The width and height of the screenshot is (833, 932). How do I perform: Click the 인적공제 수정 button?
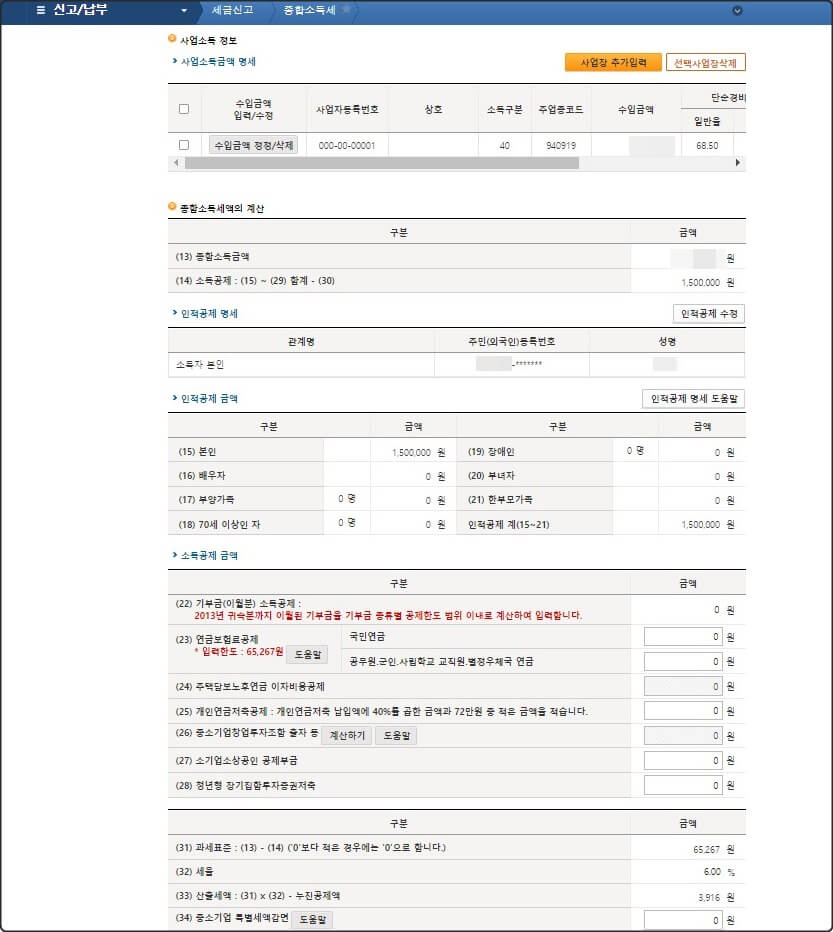click(x=710, y=312)
